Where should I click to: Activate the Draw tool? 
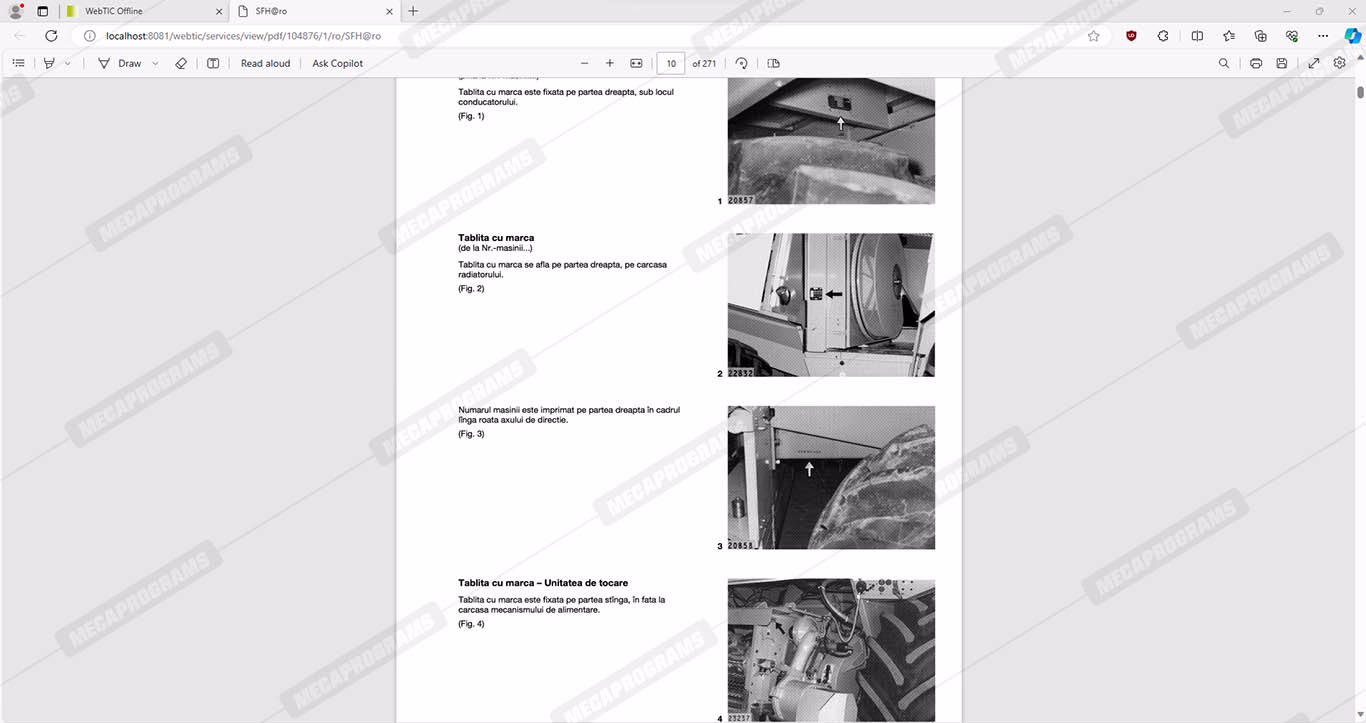pos(120,63)
